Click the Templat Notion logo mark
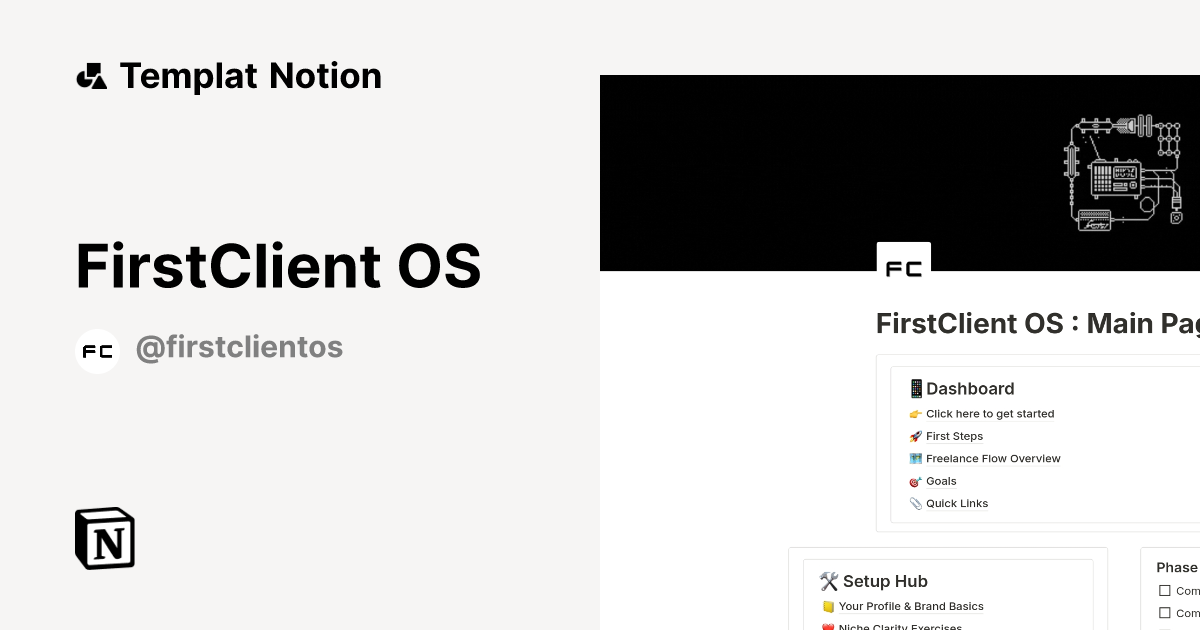The height and width of the screenshot is (630, 1200). (x=91, y=75)
